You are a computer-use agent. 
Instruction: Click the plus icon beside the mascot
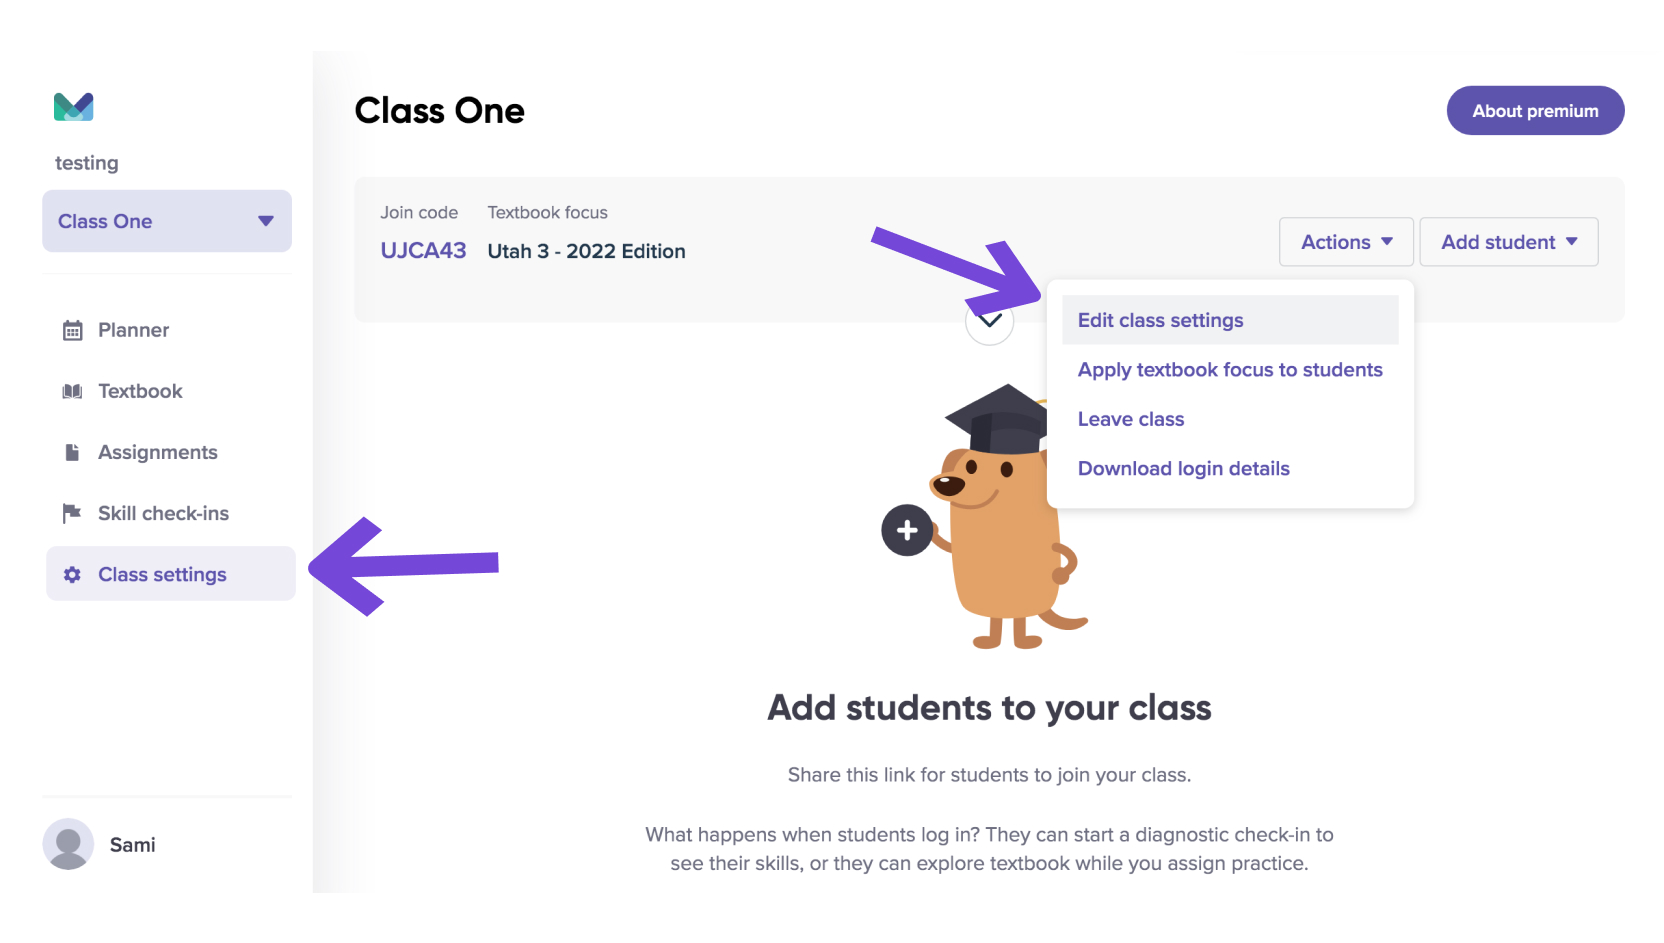[907, 530]
